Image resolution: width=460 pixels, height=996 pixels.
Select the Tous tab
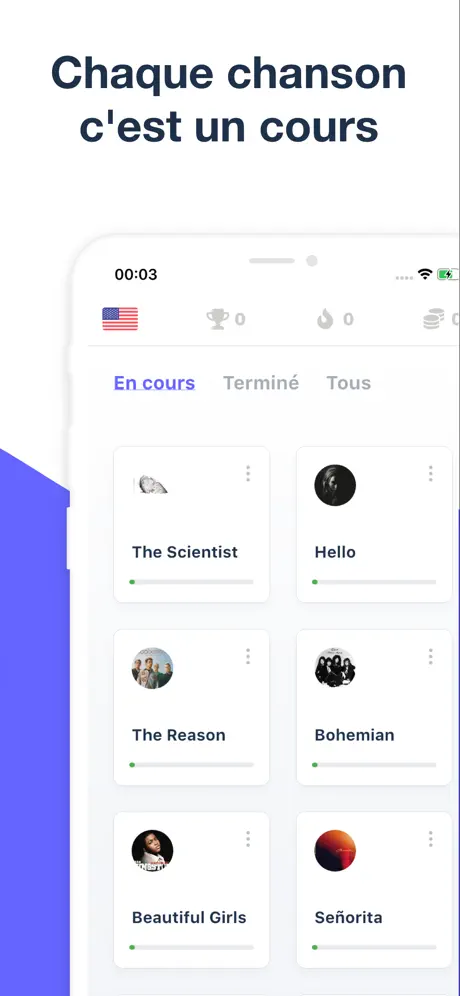[x=349, y=383]
